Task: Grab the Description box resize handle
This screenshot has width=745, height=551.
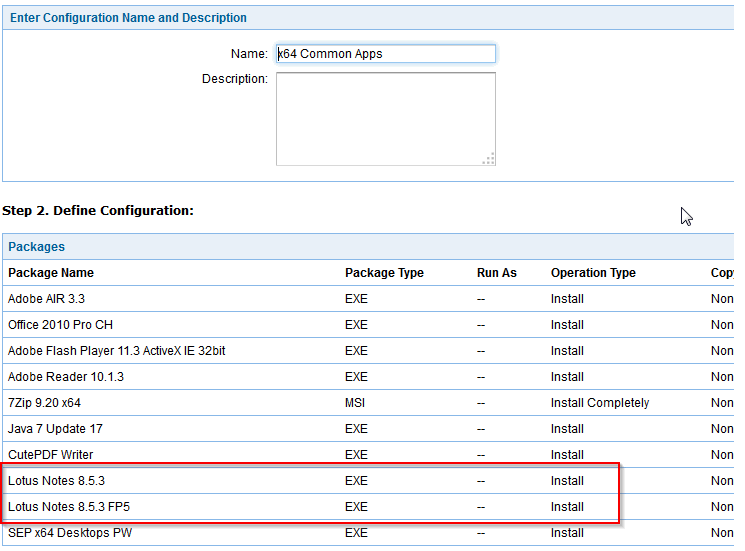Action: [489, 159]
